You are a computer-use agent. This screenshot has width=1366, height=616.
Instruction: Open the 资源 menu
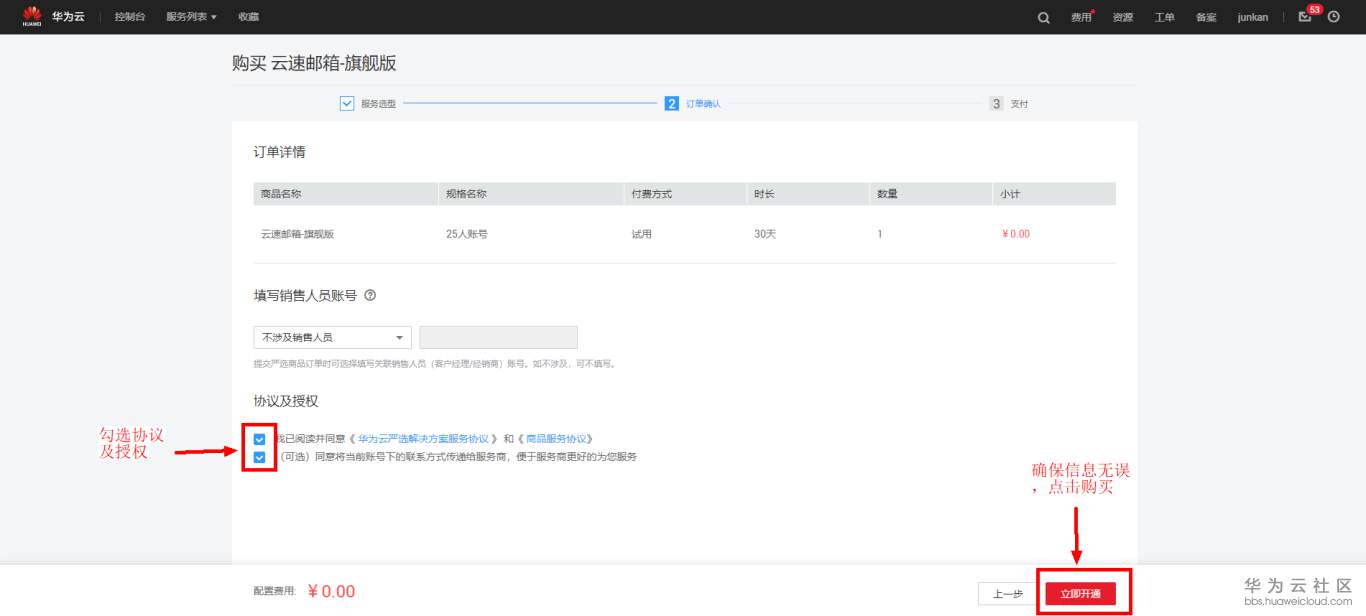point(1123,17)
